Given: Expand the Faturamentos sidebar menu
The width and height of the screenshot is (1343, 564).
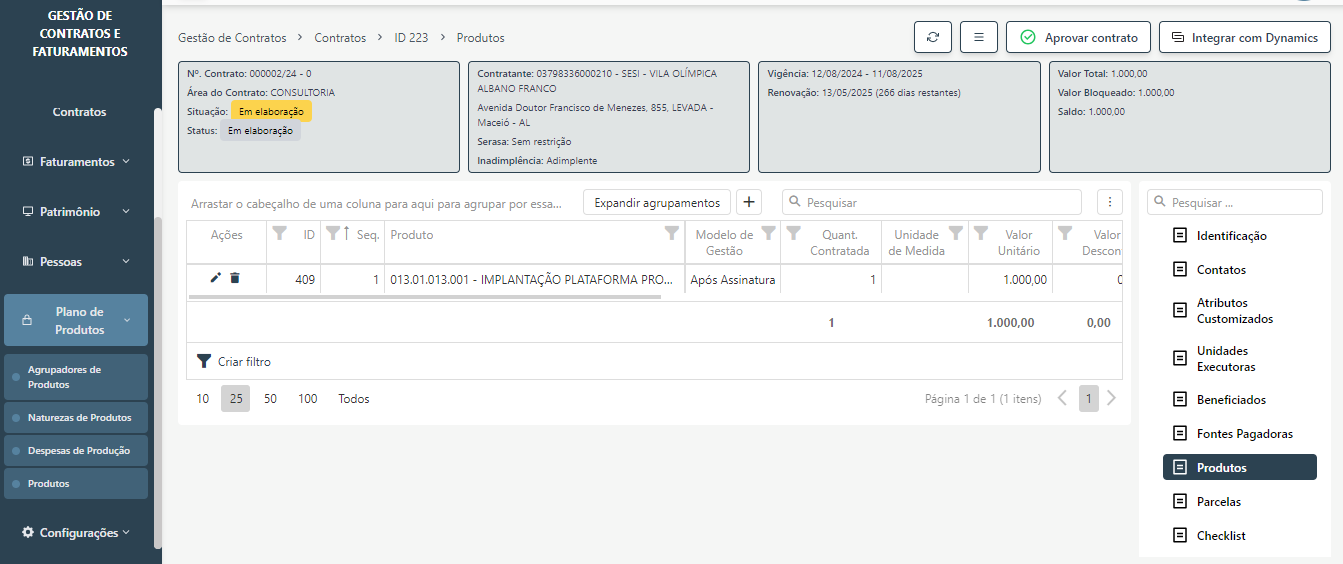Looking at the screenshot, I should click(79, 161).
